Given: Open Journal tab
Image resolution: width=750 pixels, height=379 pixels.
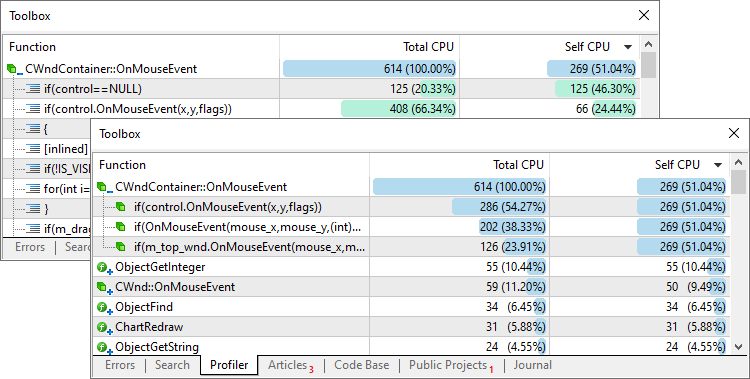Looking at the screenshot, I should coord(532,365).
